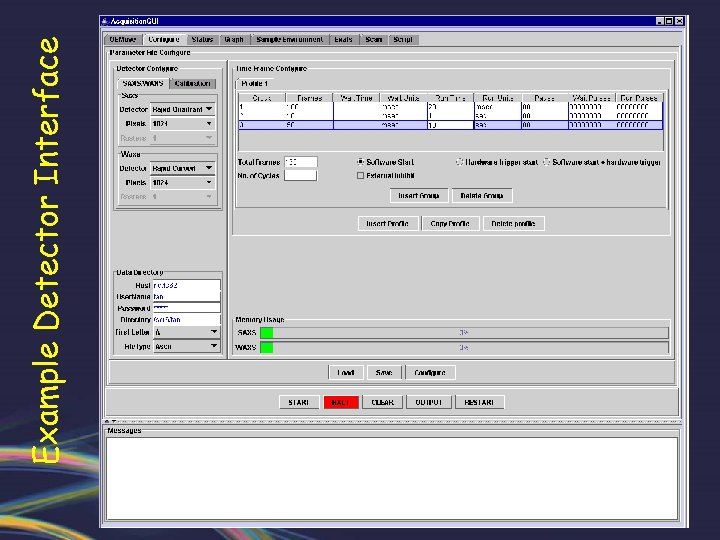Click the Total Frames input field
The height and width of the screenshot is (540, 720).
(x=300, y=162)
